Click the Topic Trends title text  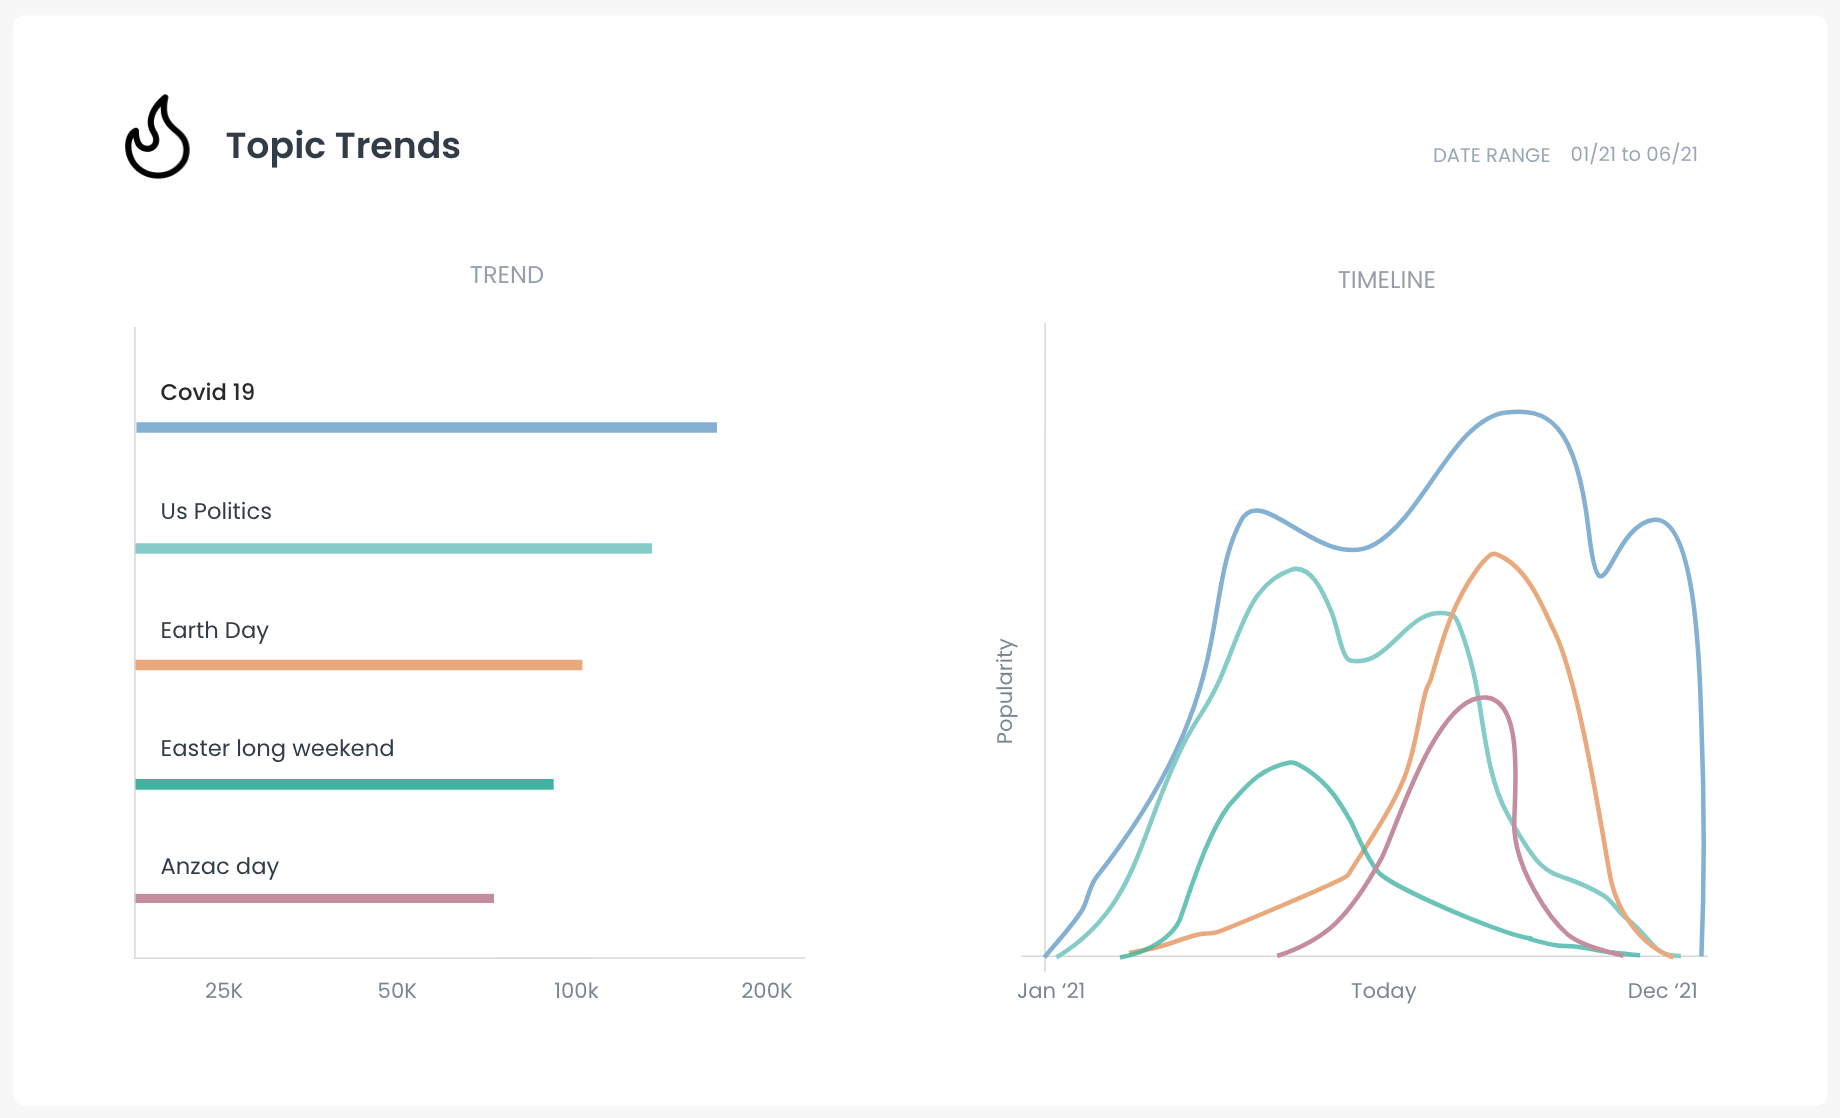point(343,146)
